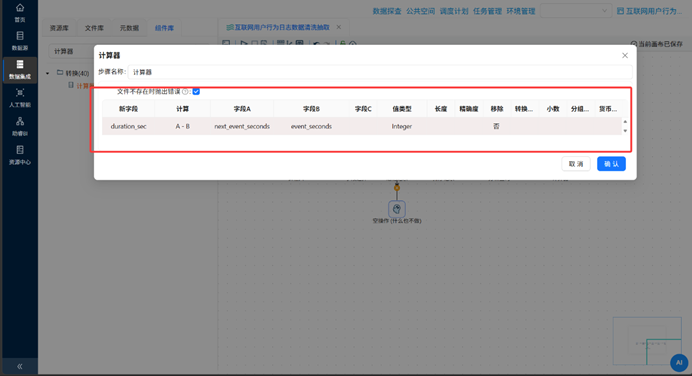Click the 否 cell under 移除

pos(496,126)
